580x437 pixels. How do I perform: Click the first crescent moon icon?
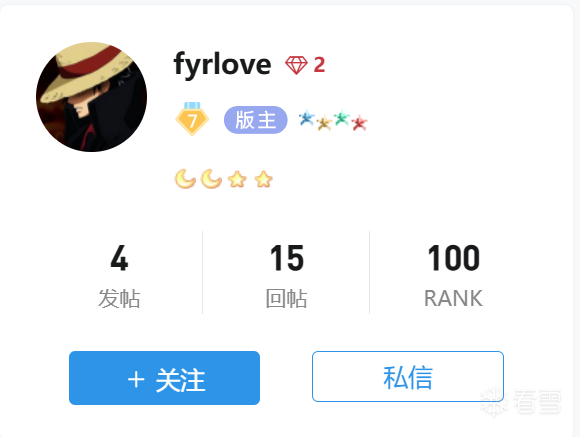tap(185, 179)
